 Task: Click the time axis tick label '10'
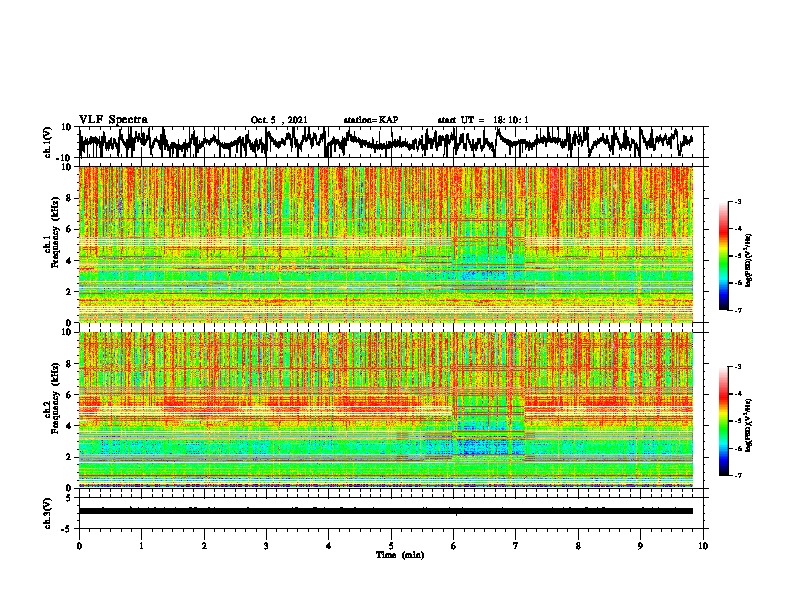tap(703, 546)
